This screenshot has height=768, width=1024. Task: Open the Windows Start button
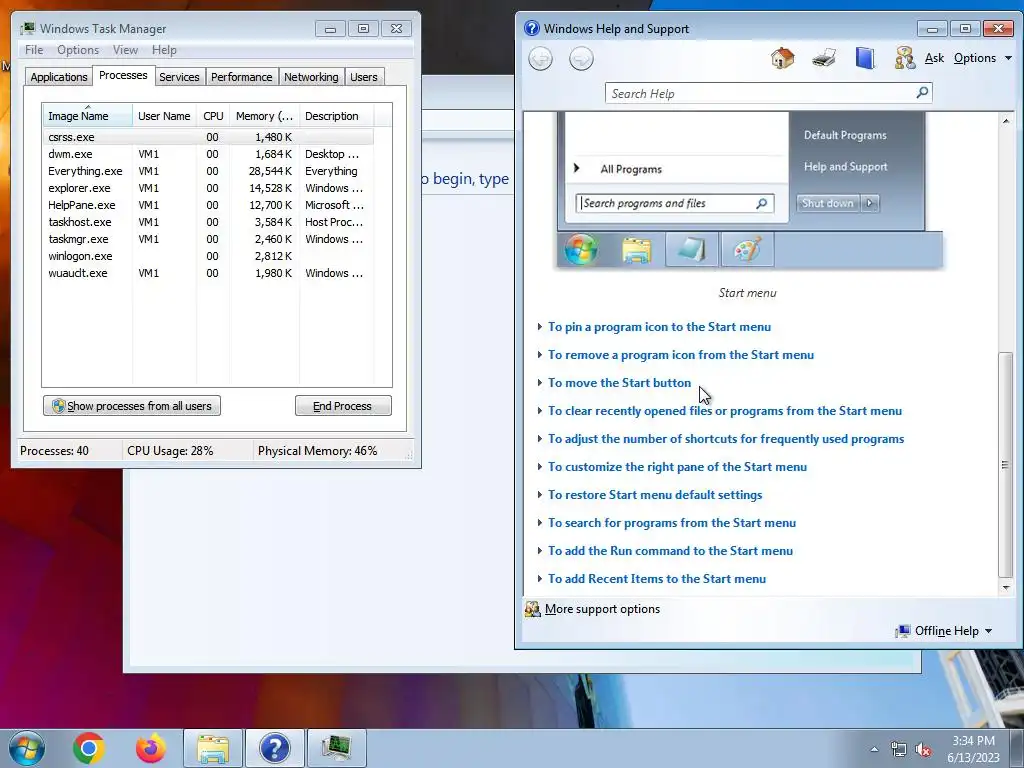[27, 748]
